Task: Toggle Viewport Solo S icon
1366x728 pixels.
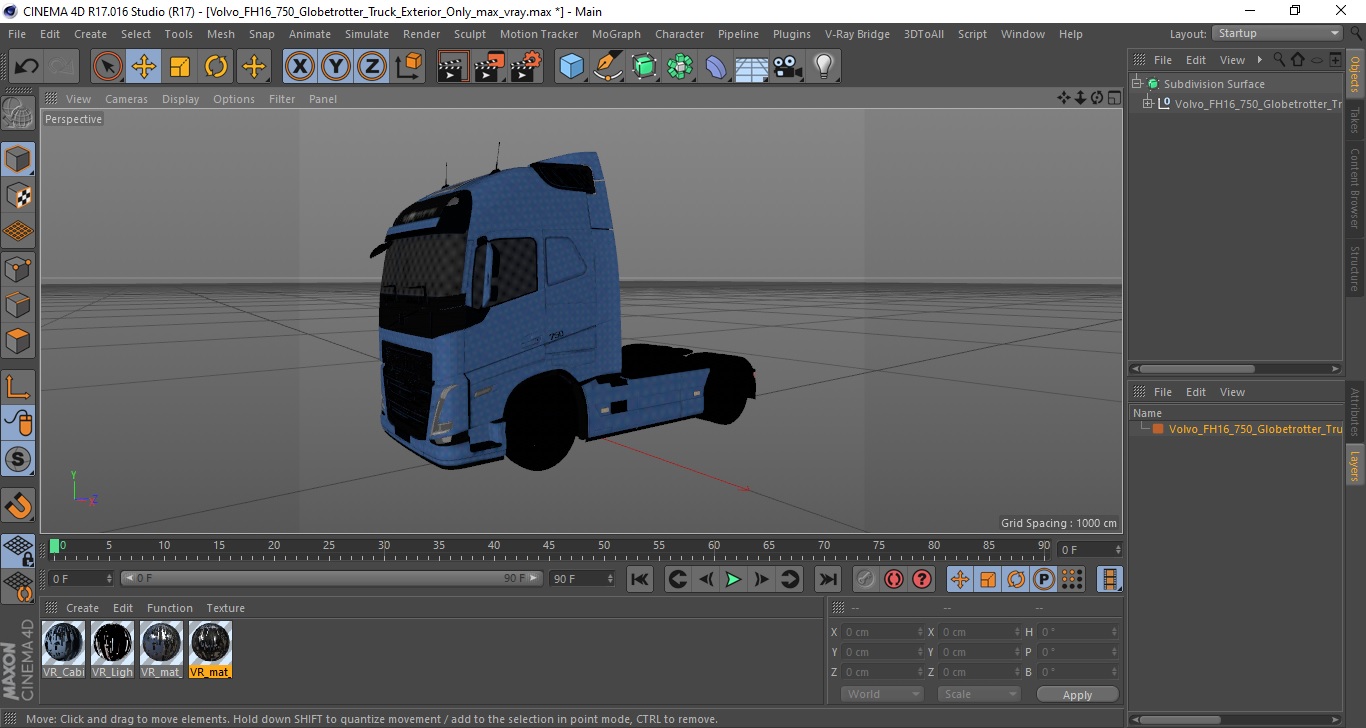Action: (x=18, y=460)
